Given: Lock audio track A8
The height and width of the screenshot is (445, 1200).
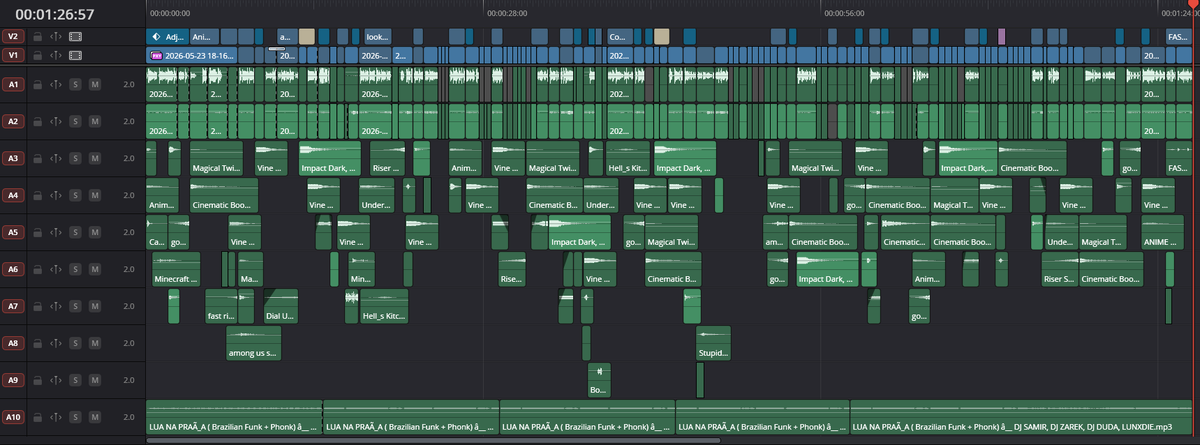Looking at the screenshot, I should [37, 344].
